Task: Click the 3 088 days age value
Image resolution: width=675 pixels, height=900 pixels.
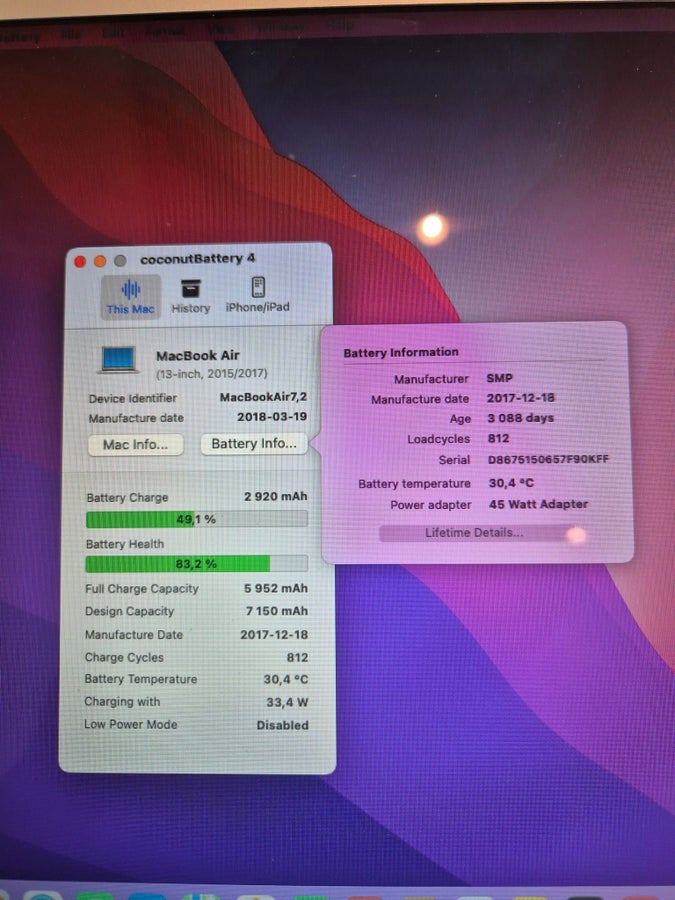Action: (521, 418)
